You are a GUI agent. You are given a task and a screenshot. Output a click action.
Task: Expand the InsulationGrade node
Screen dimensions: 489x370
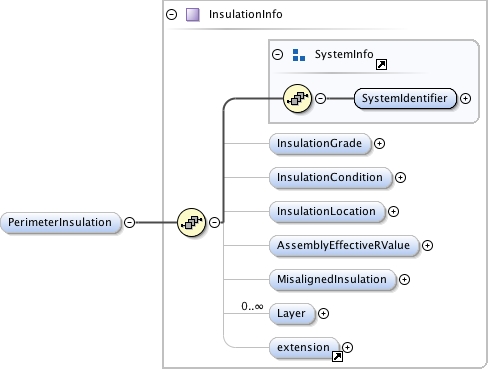tap(379, 143)
